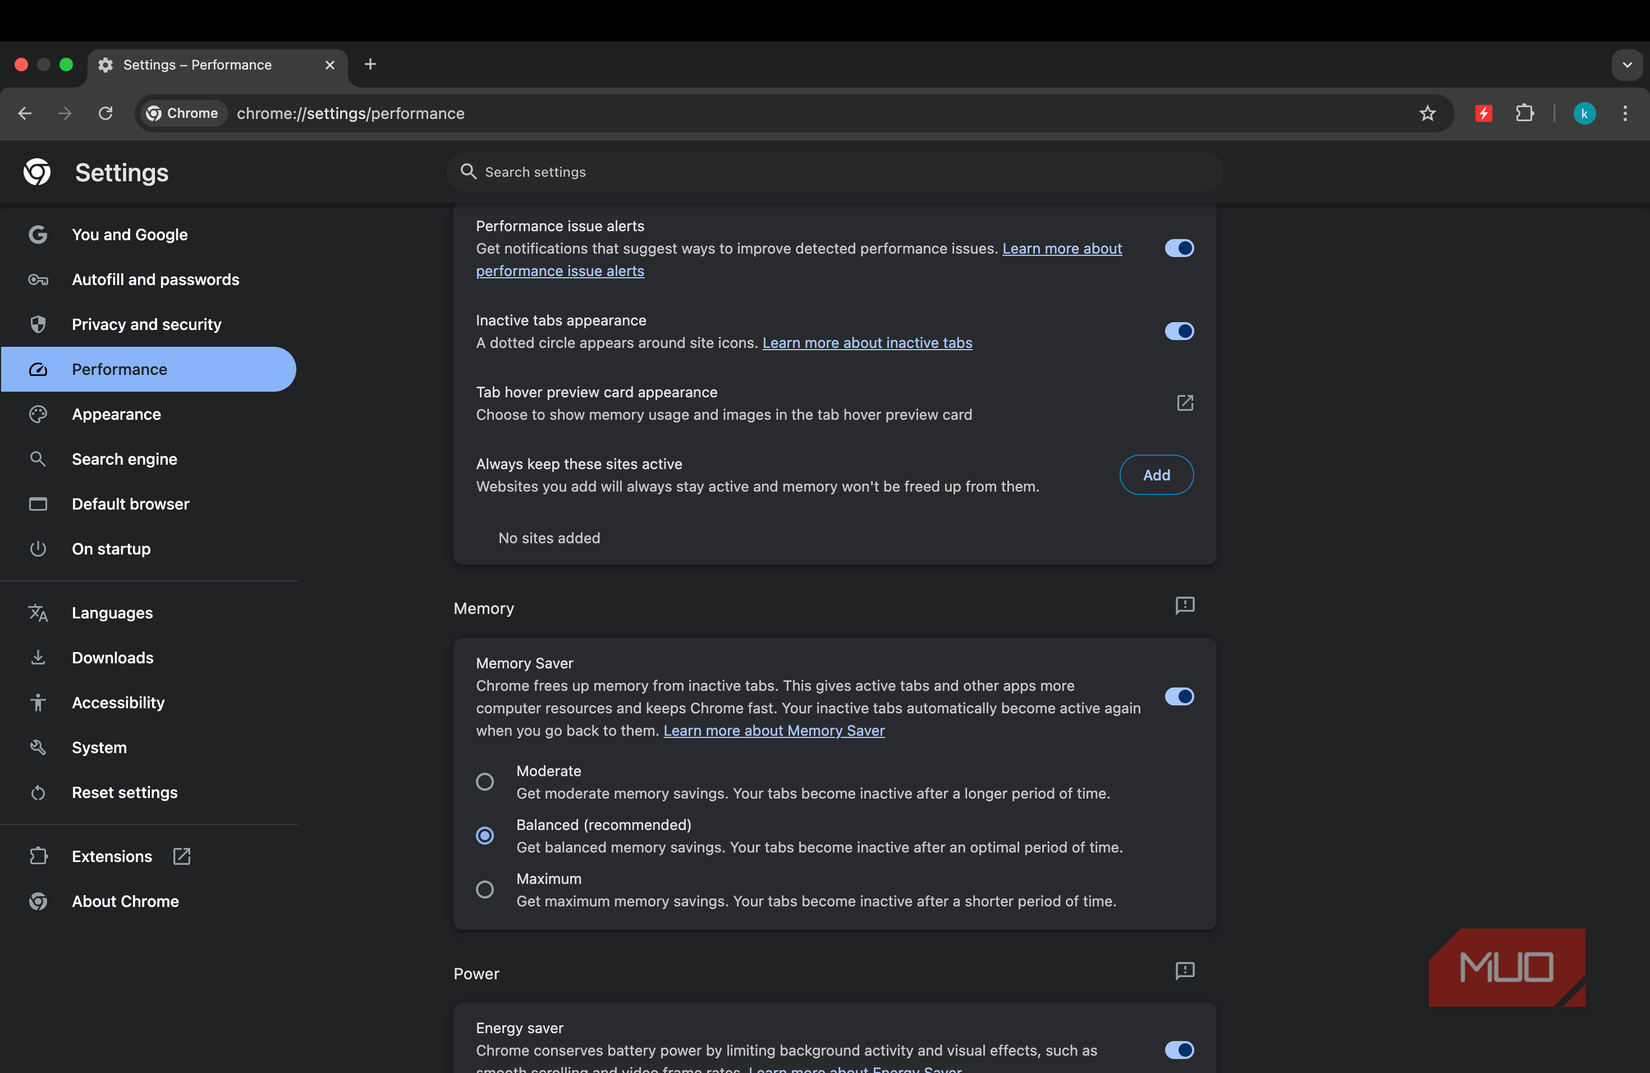Toggle the Energy saver switch
Image resolution: width=1650 pixels, height=1073 pixels.
1179,1050
